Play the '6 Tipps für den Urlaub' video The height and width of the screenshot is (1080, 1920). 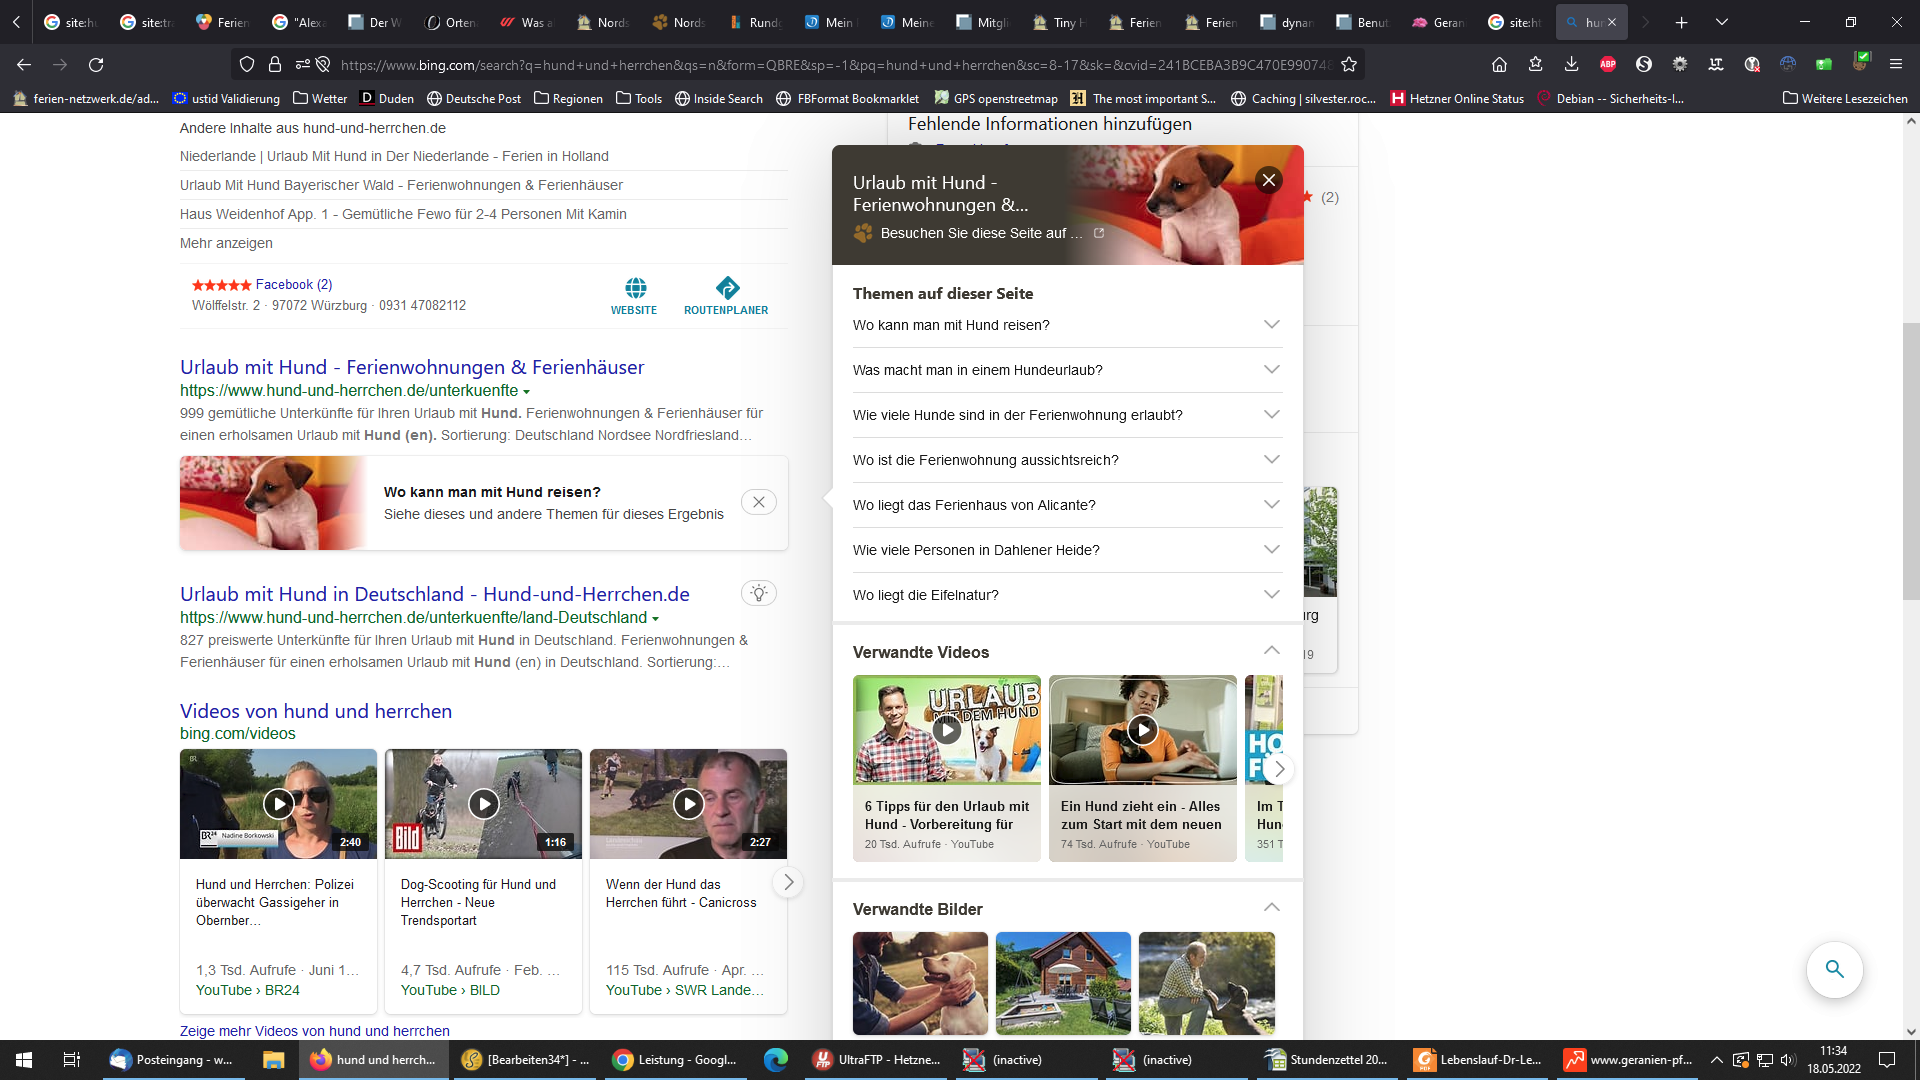coord(946,730)
